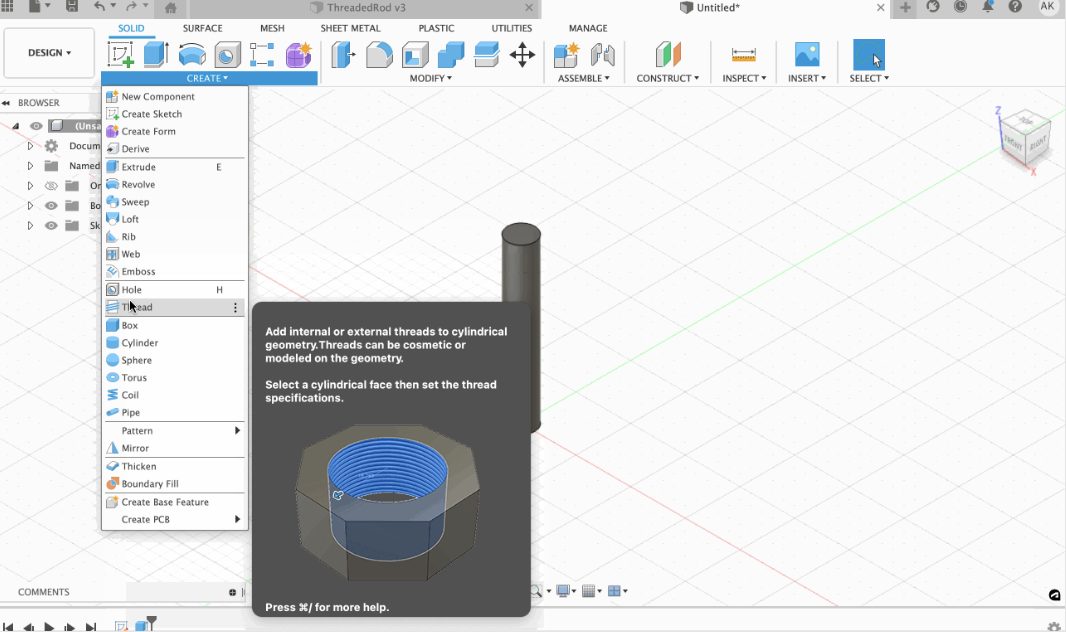Select the Loft tool
This screenshot has height=632, width=1066.
pos(127,219)
